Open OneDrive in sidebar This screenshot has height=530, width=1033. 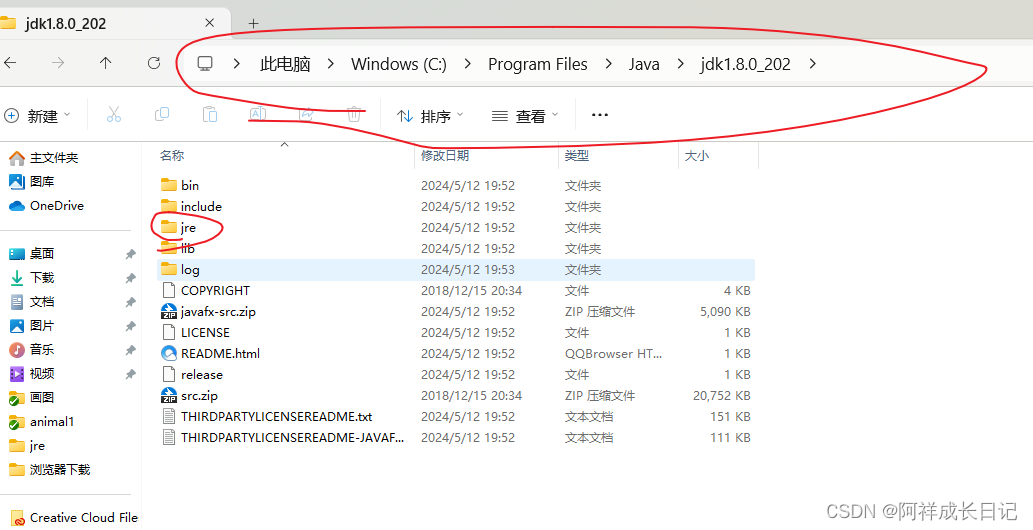point(46,206)
